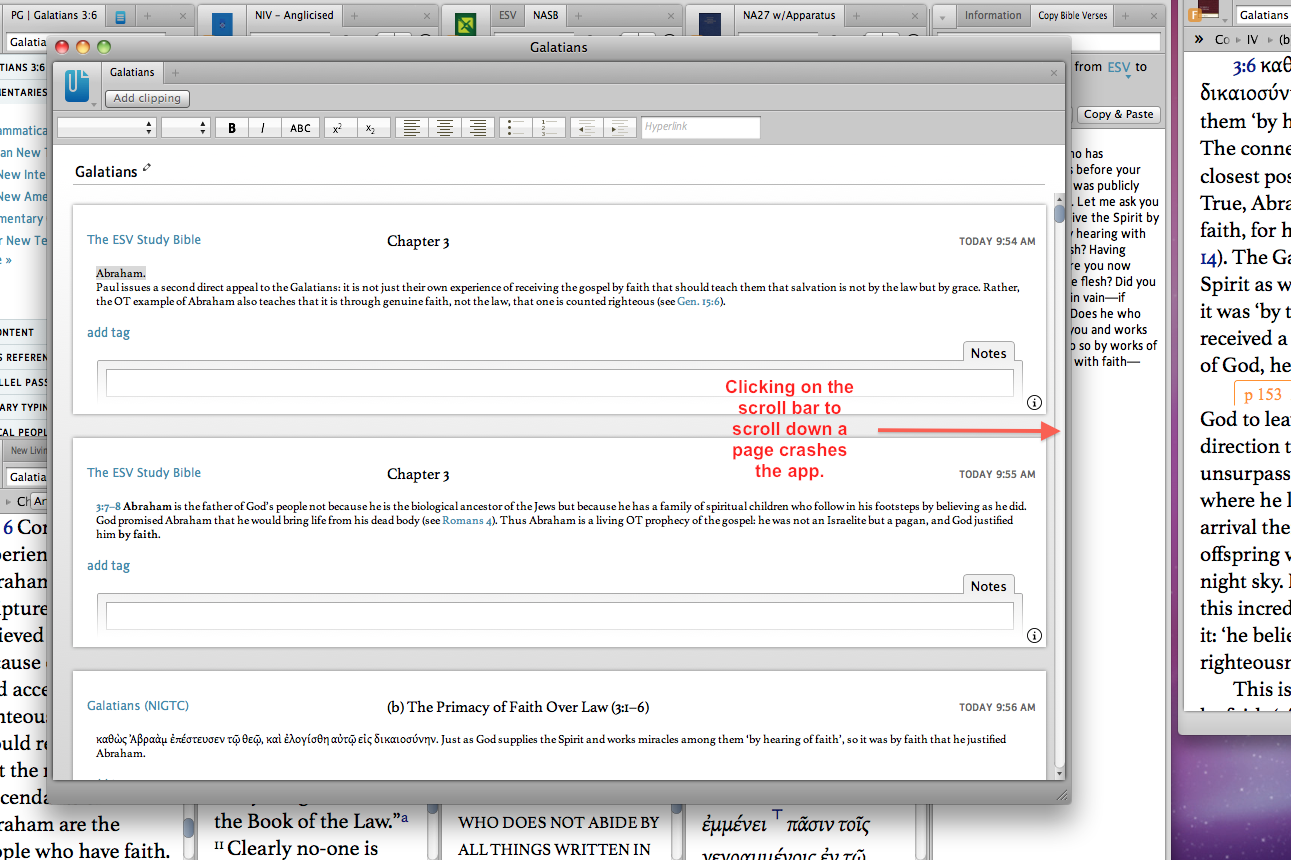Click the pencil icon beside the Galatians title
The width and height of the screenshot is (1291, 860).
click(147, 168)
